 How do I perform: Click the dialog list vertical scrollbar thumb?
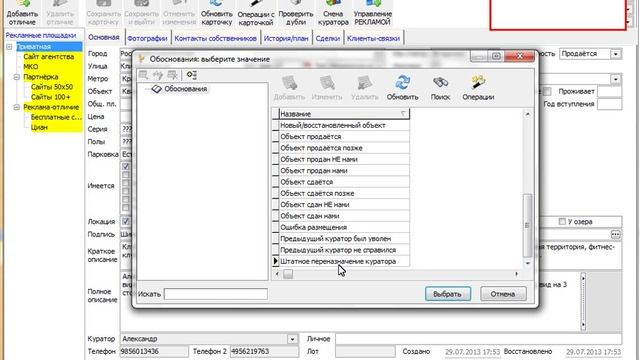pyautogui.click(x=527, y=225)
